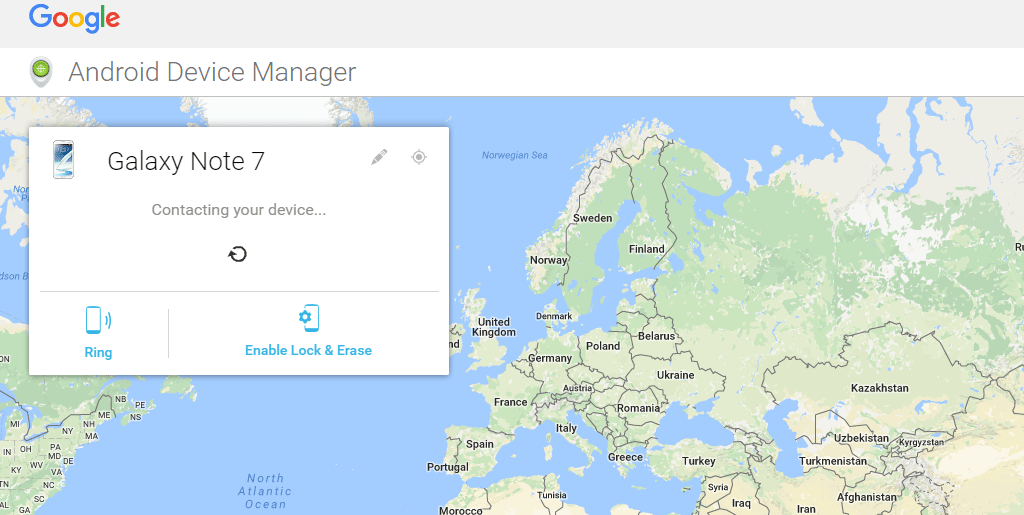Screen dimensions: 1024x515
Task: Click Enable Lock & Erase
Action: [308, 351]
